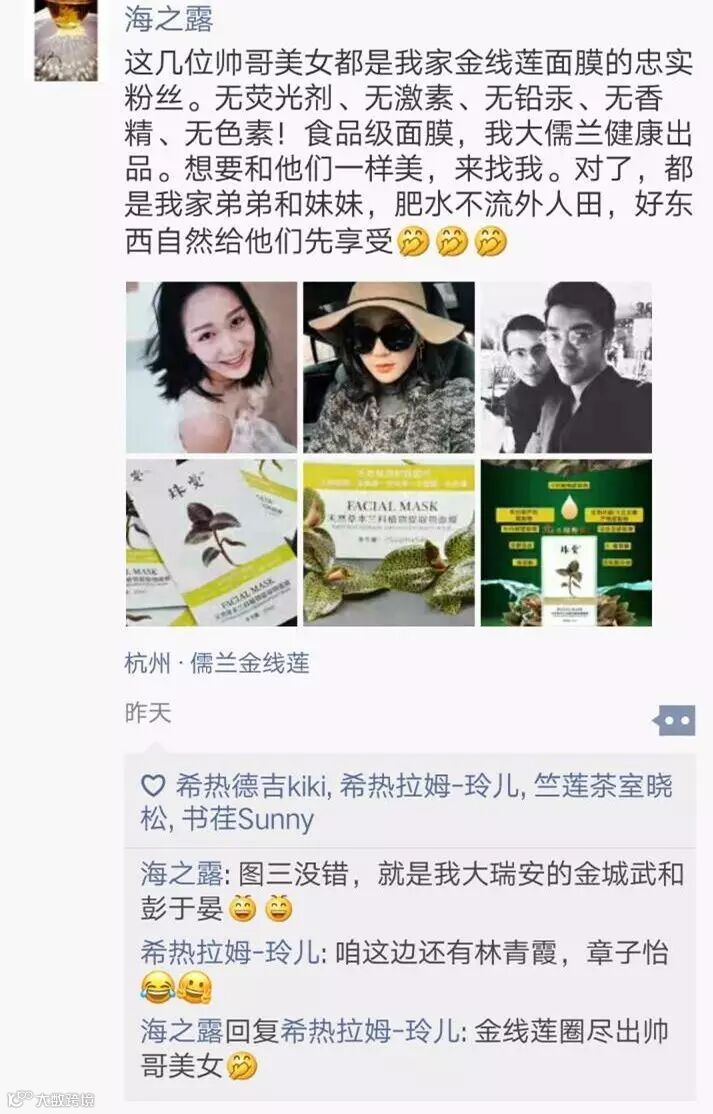View the black-and-white photo of two men
The image size is (713, 1114).
tap(566, 367)
